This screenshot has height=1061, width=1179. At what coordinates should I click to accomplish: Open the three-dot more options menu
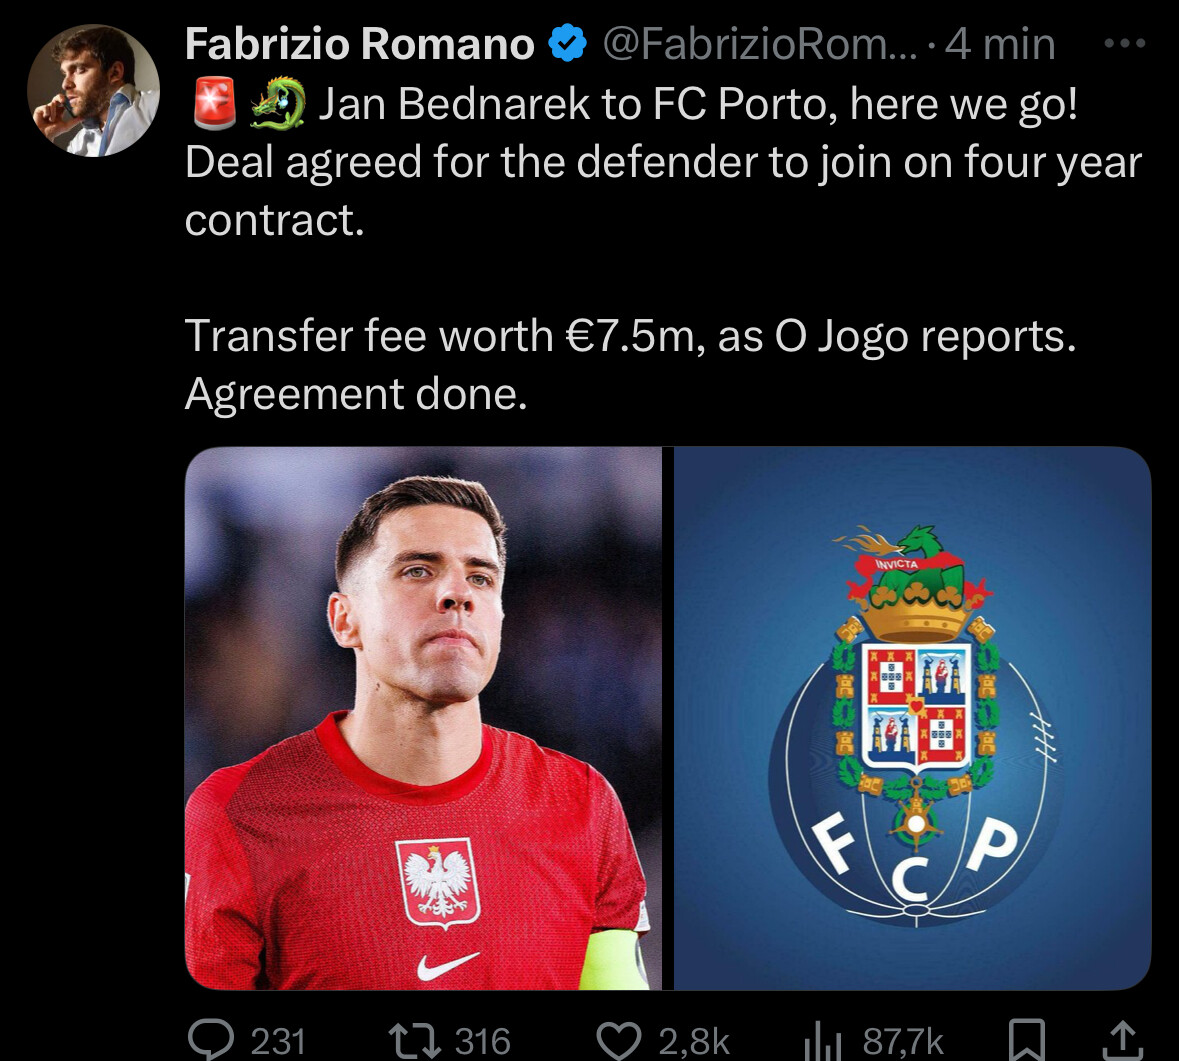[x=1124, y=44]
